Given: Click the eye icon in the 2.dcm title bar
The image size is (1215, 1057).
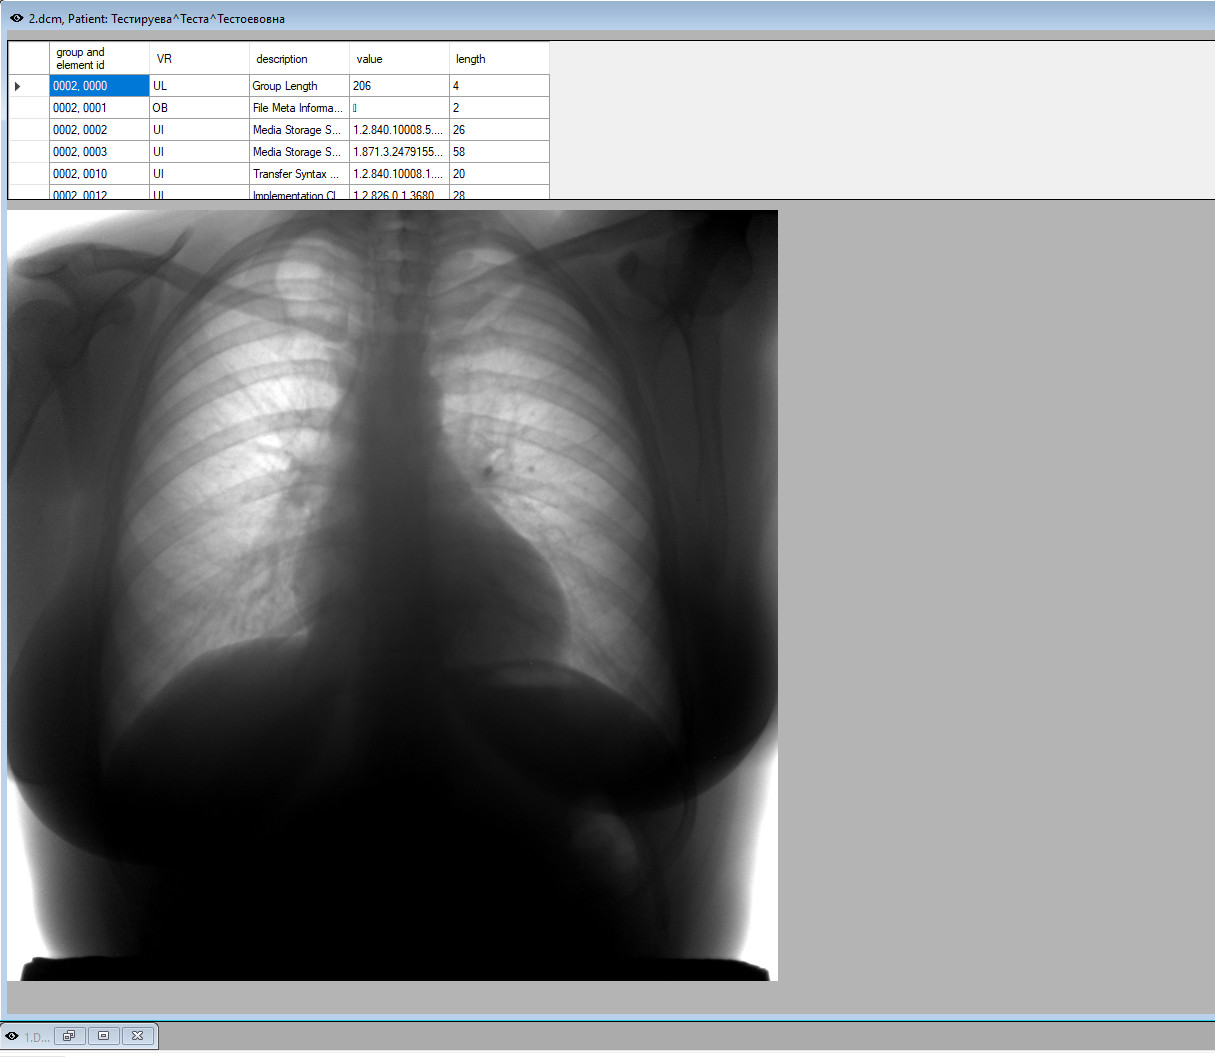Looking at the screenshot, I should click(x=16, y=18).
